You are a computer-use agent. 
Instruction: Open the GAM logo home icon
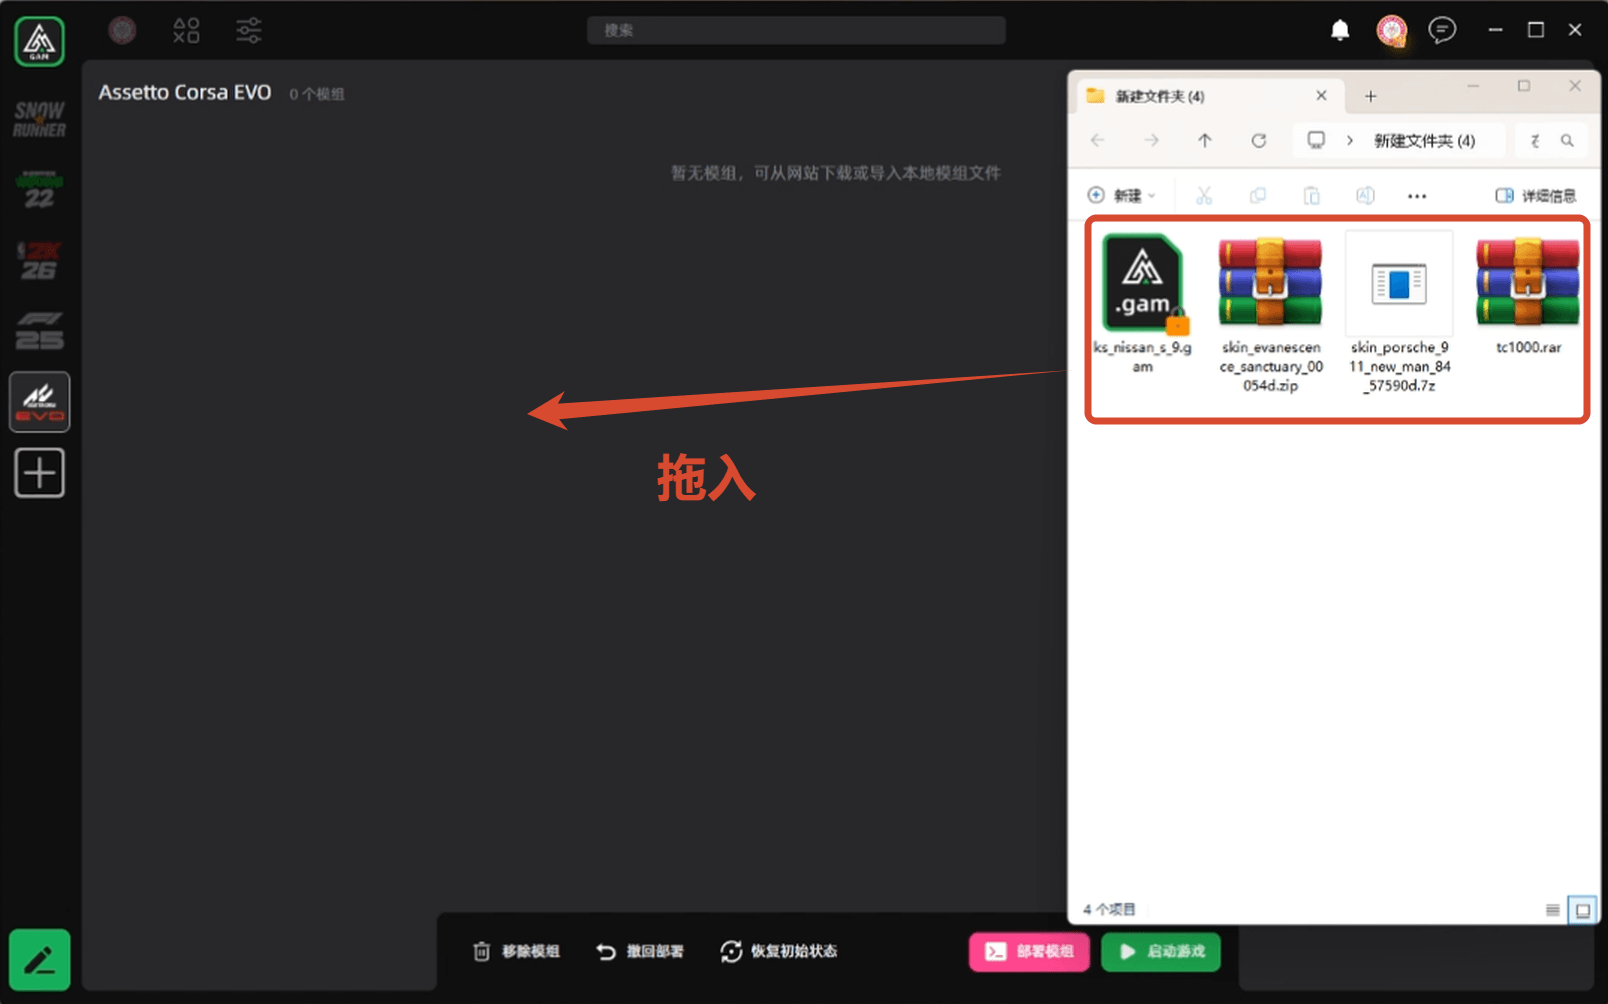pyautogui.click(x=39, y=41)
